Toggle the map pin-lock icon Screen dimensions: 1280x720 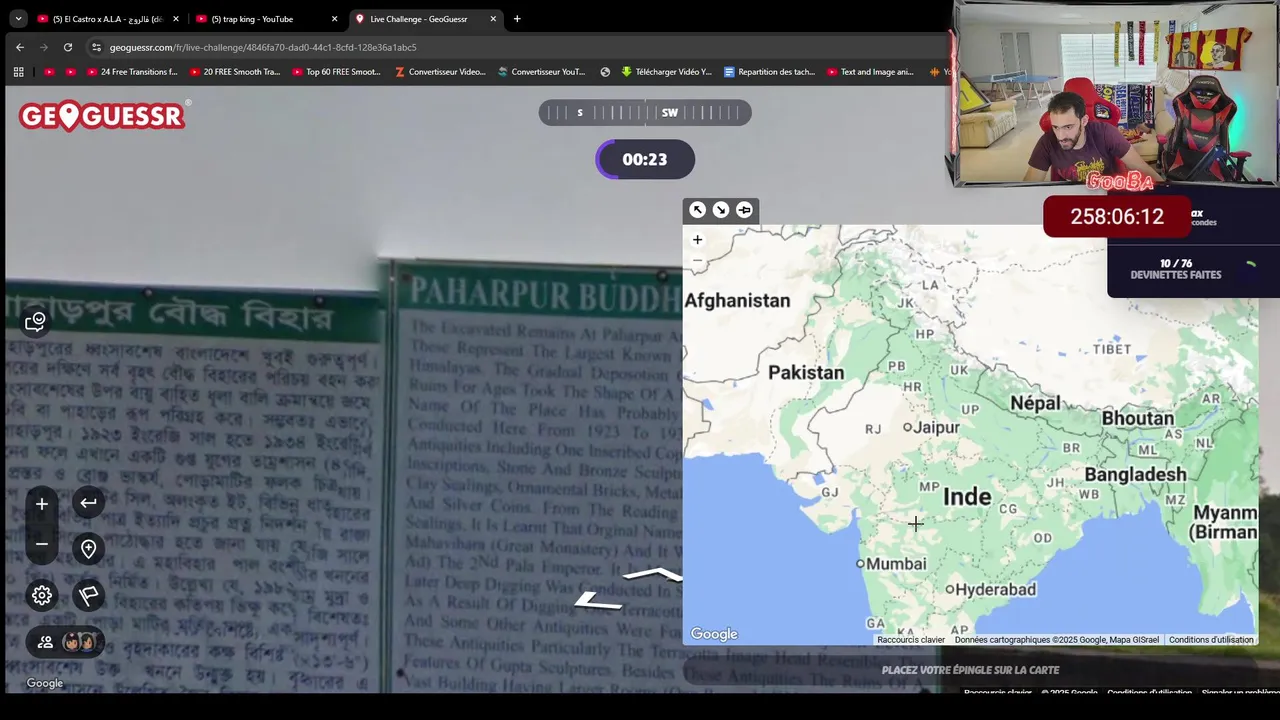(744, 210)
